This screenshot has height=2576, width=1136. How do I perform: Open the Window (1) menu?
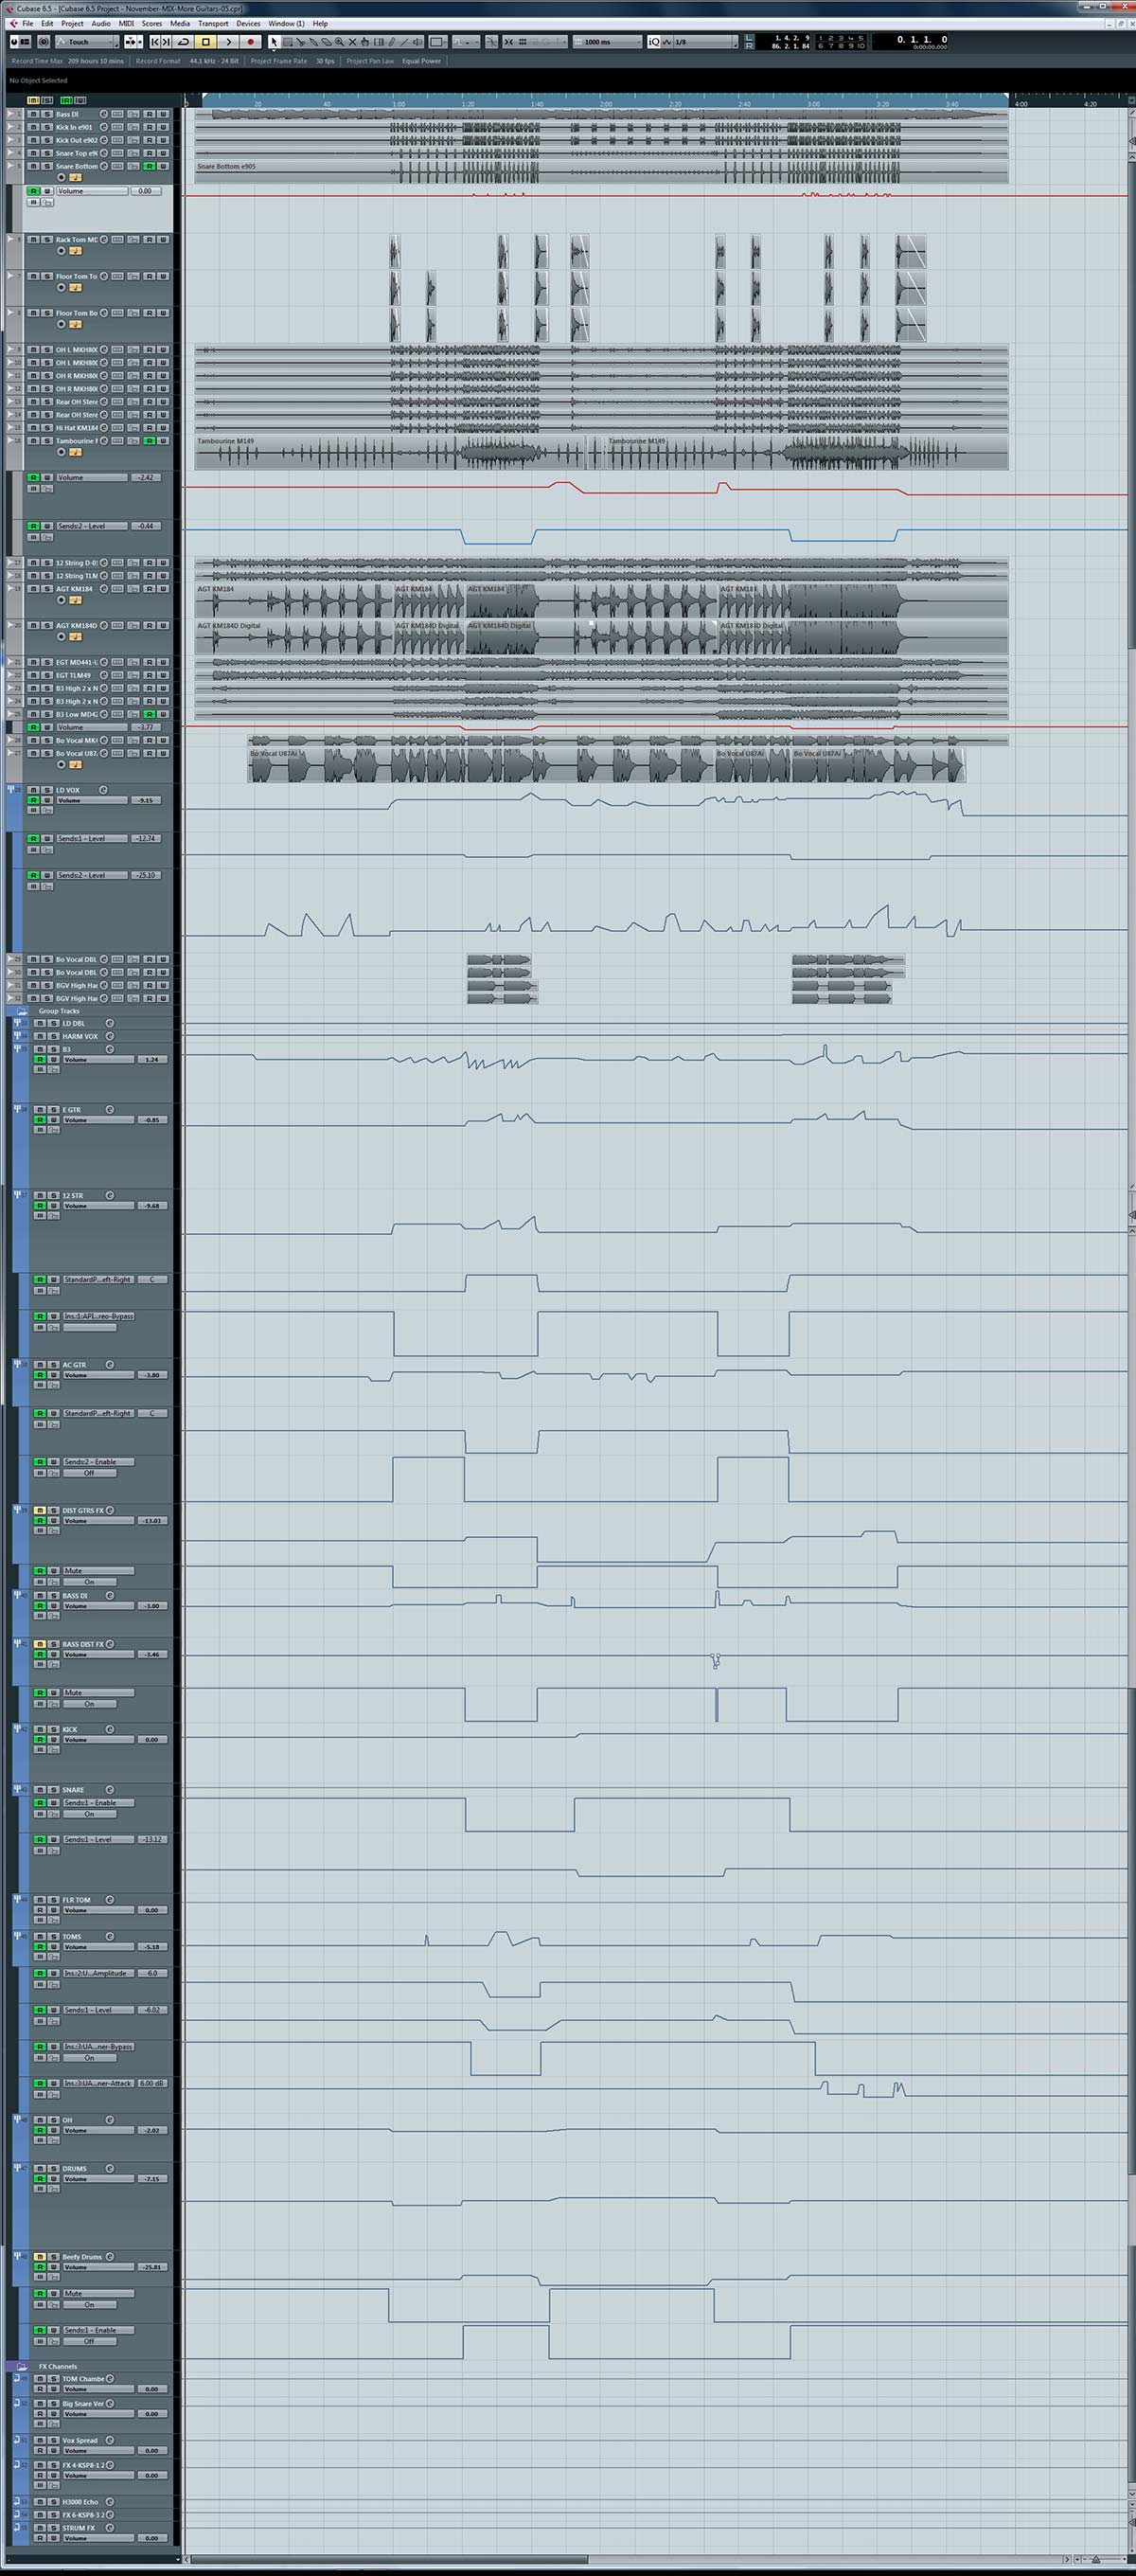(x=286, y=23)
